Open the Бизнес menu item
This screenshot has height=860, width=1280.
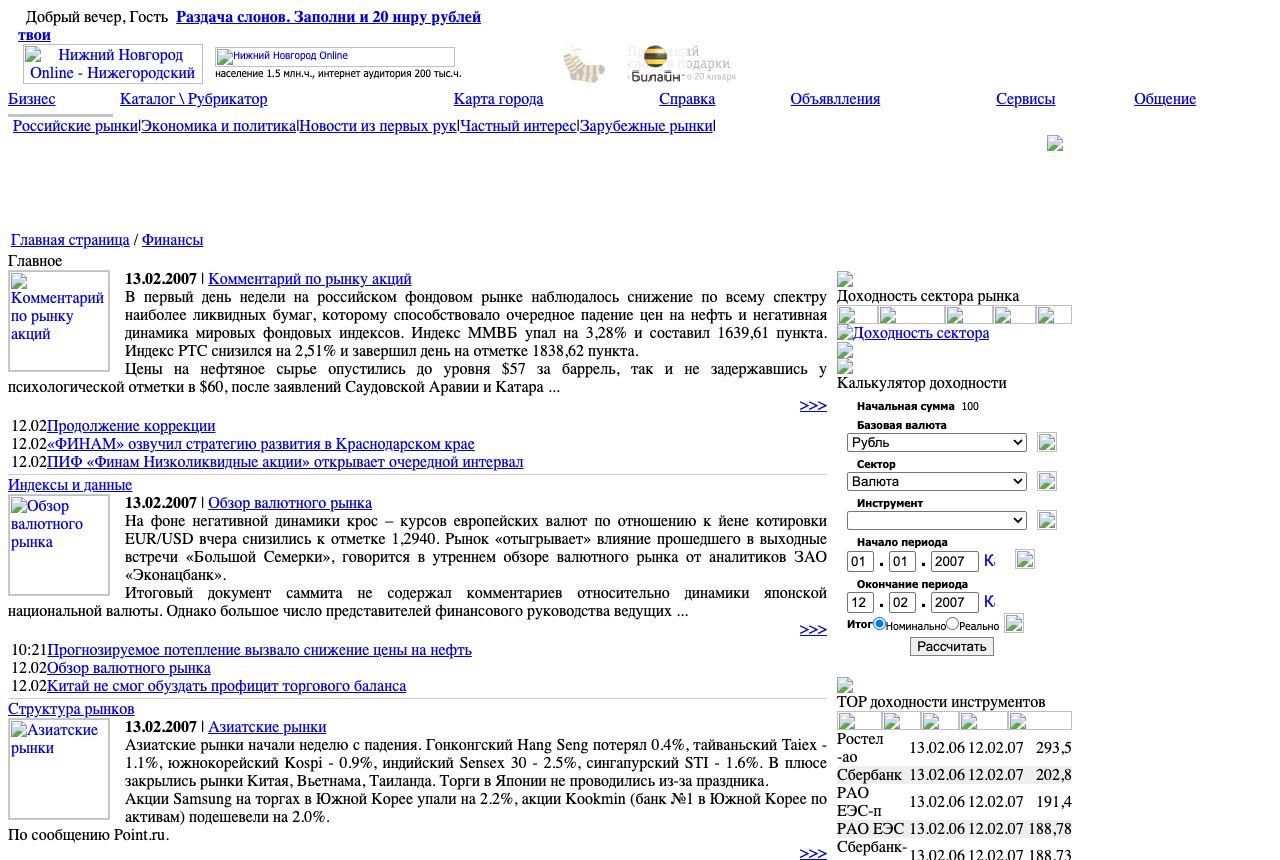coord(32,99)
